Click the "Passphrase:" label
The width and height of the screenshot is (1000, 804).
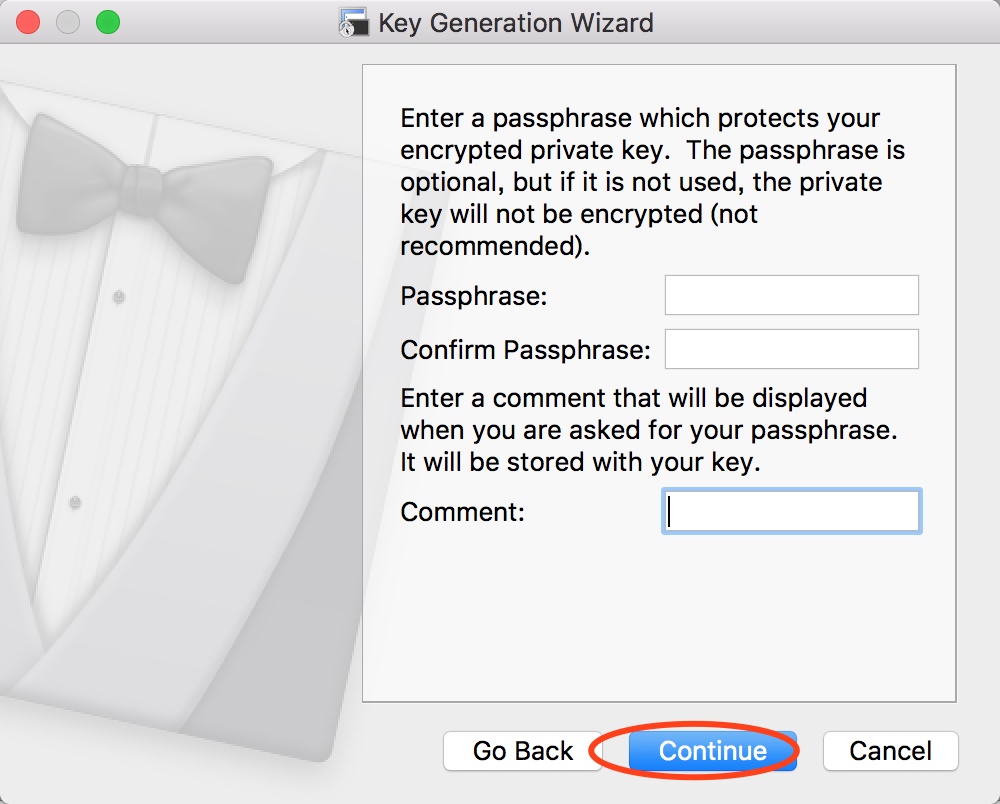(x=474, y=296)
